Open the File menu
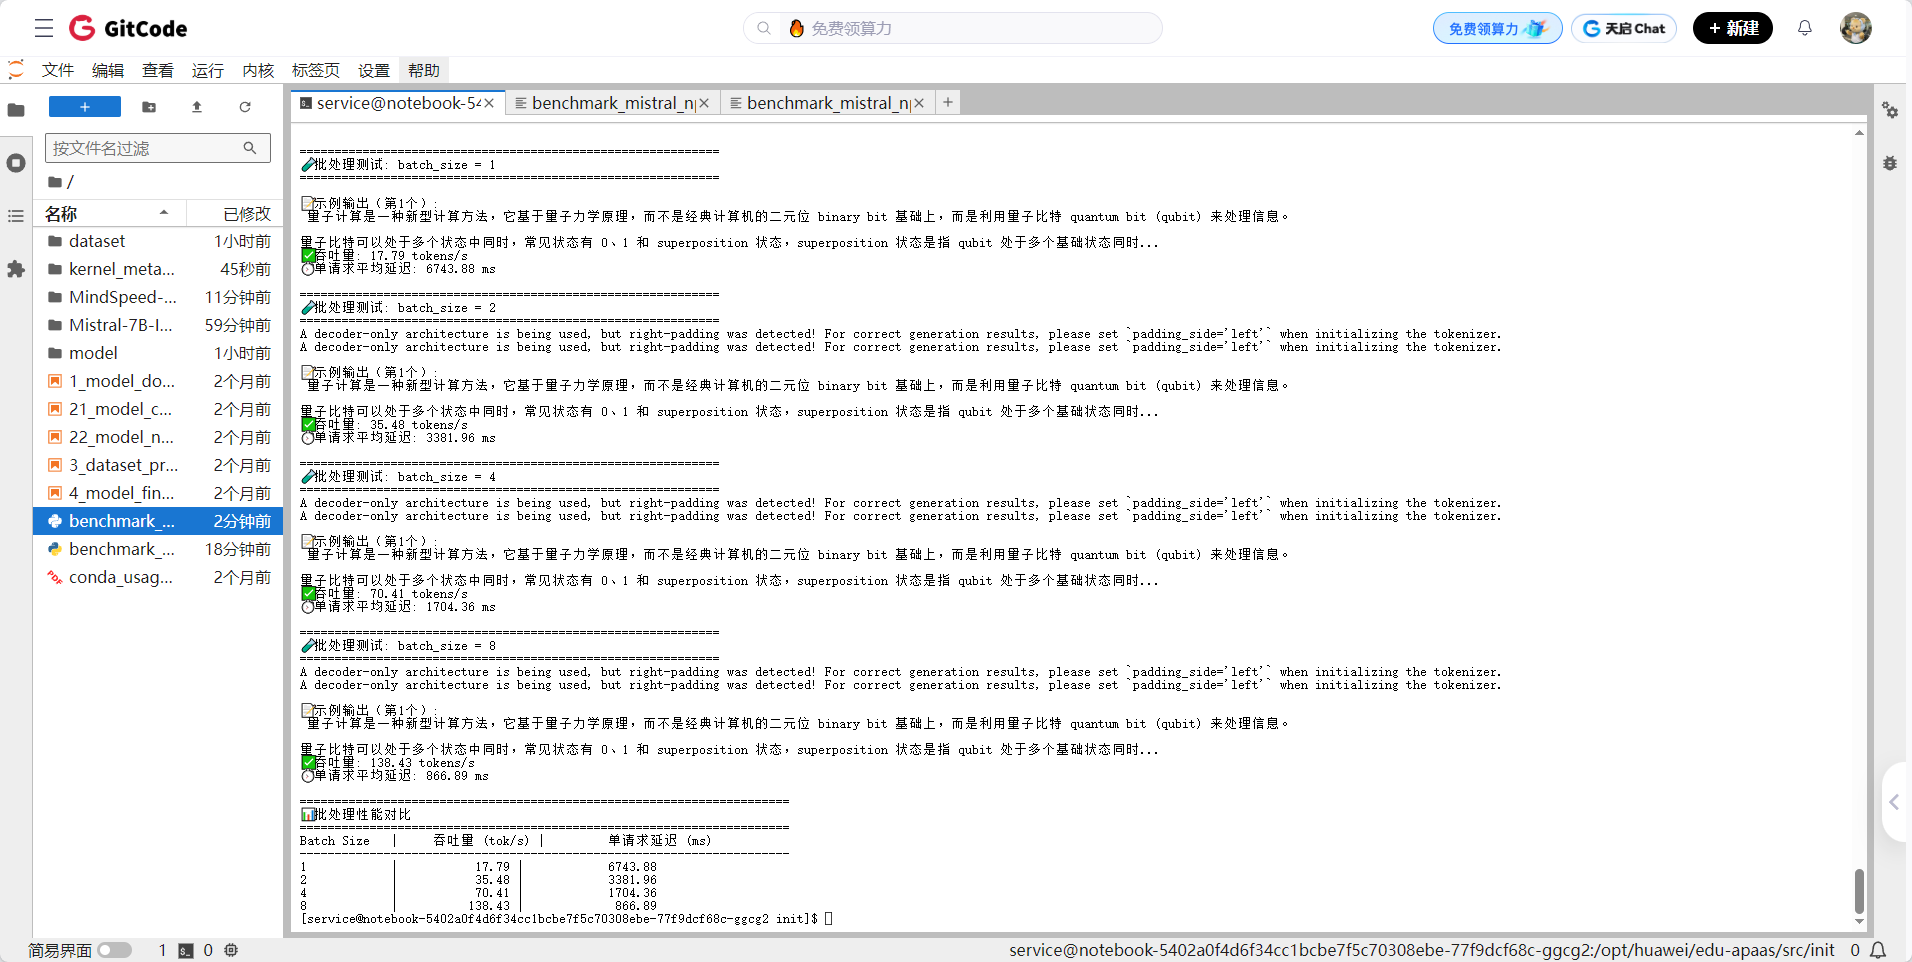The image size is (1912, 962). pos(58,70)
